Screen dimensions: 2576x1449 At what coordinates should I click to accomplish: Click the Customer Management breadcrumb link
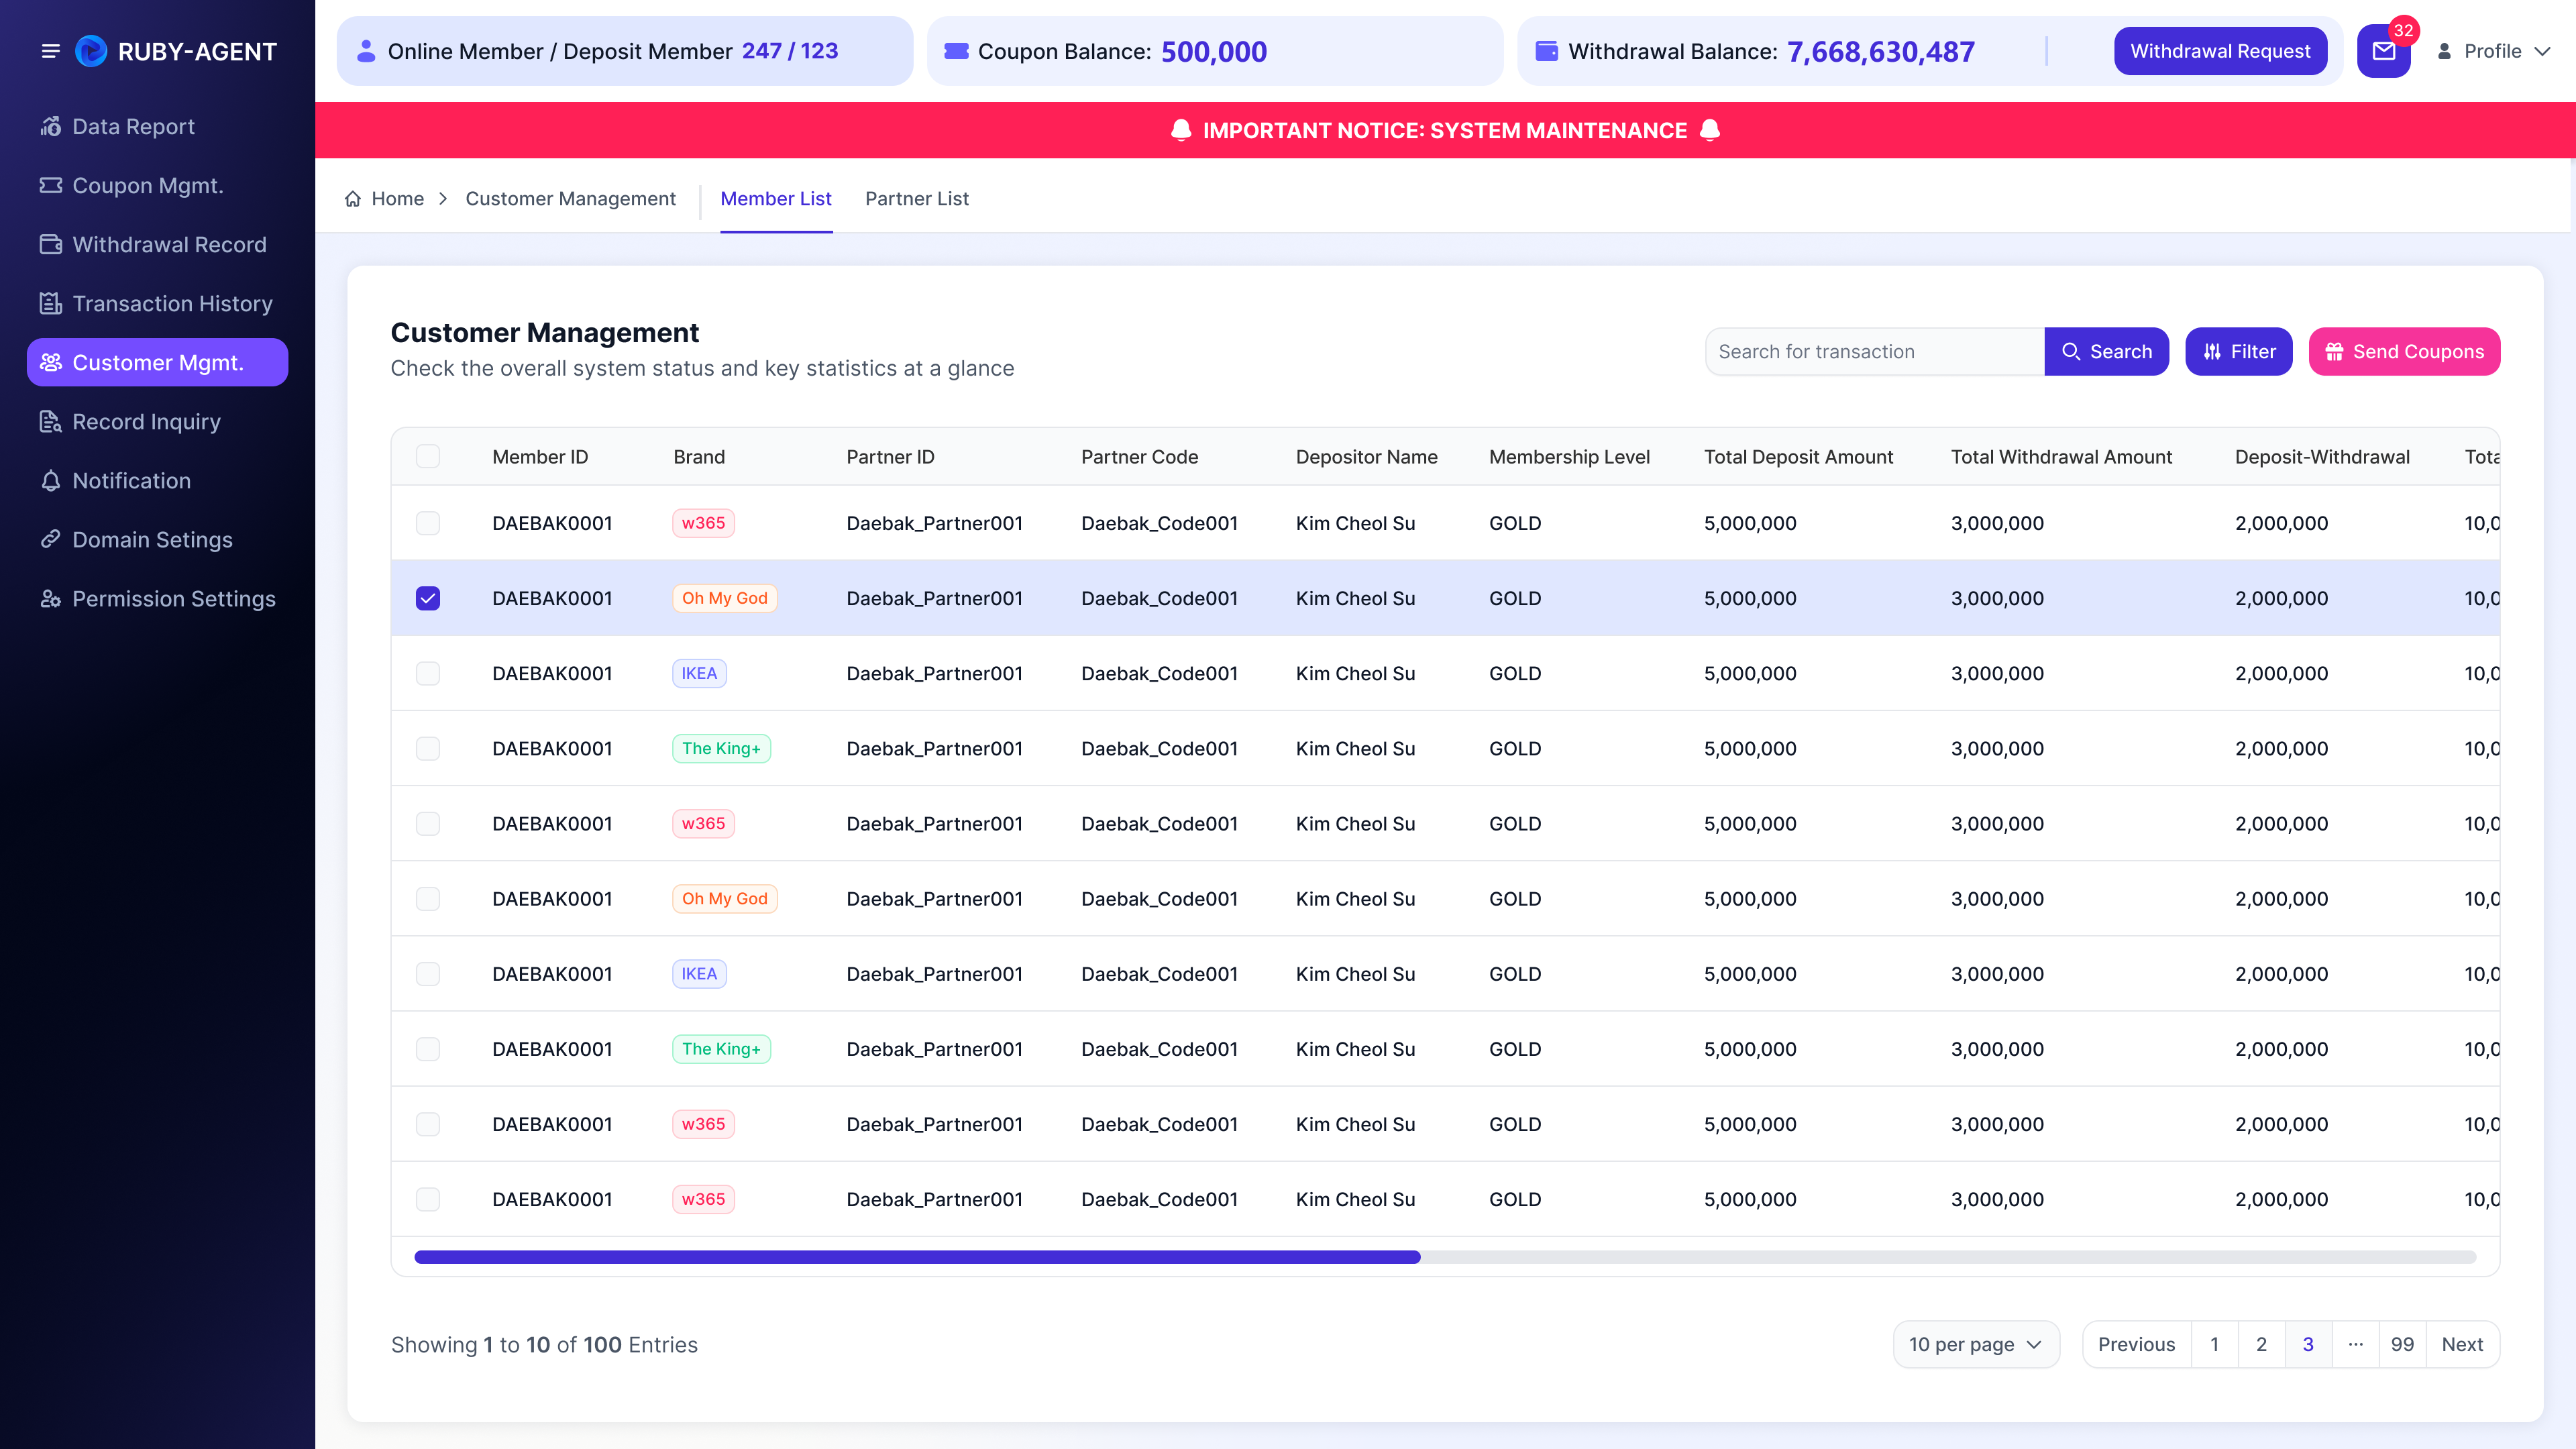tap(570, 199)
